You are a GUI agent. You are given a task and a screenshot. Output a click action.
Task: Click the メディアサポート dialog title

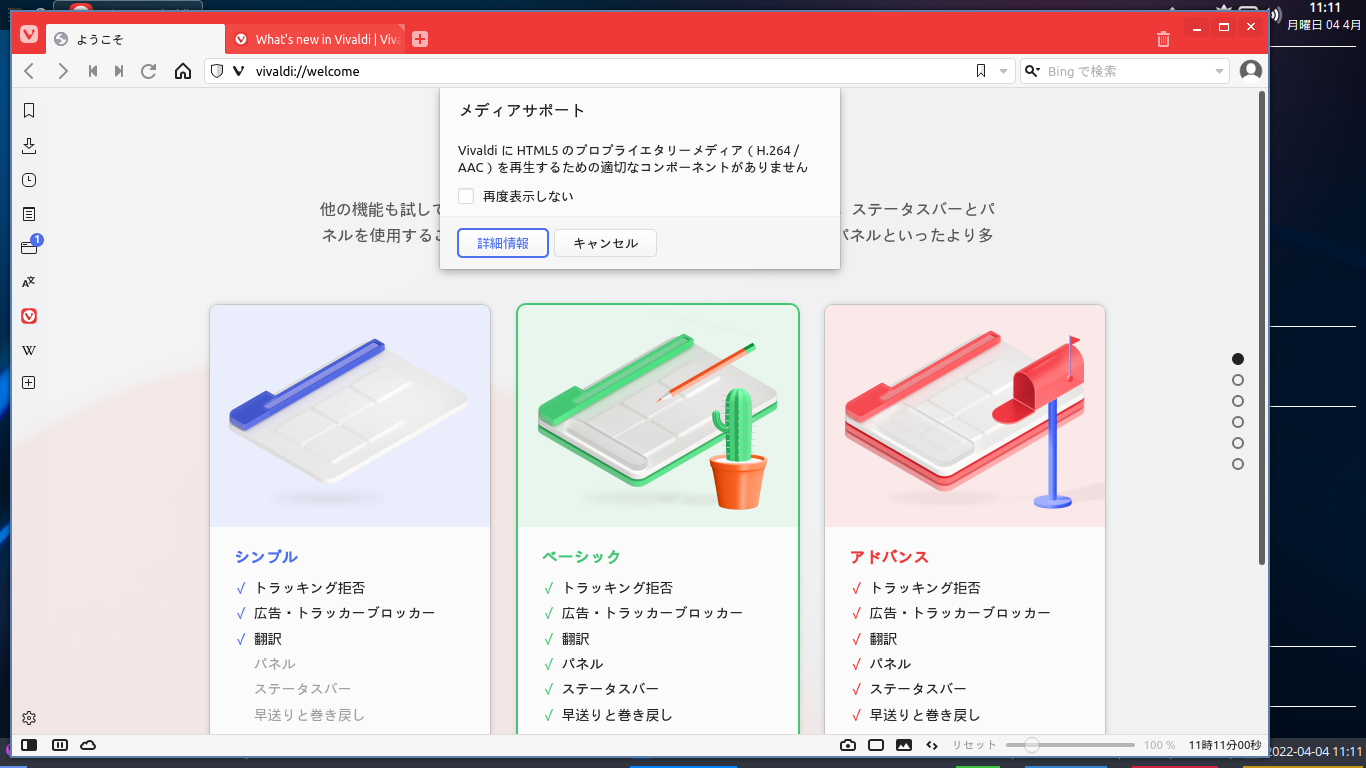[521, 111]
